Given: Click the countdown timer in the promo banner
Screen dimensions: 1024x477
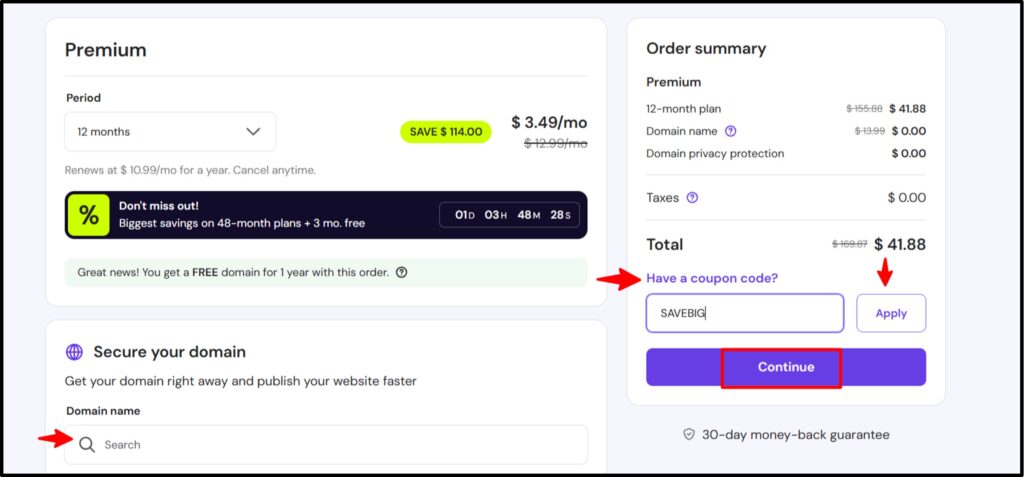Looking at the screenshot, I should (x=510, y=215).
